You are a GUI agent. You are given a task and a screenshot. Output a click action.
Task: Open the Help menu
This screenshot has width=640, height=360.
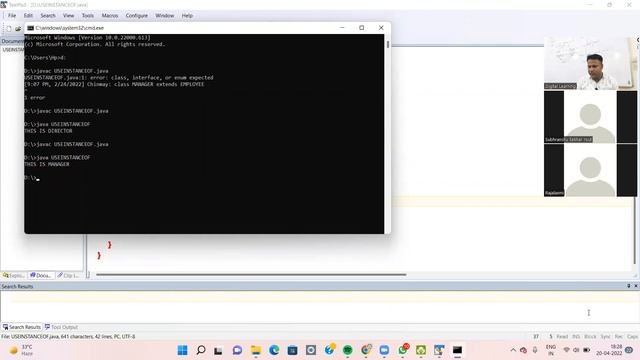coord(187,16)
